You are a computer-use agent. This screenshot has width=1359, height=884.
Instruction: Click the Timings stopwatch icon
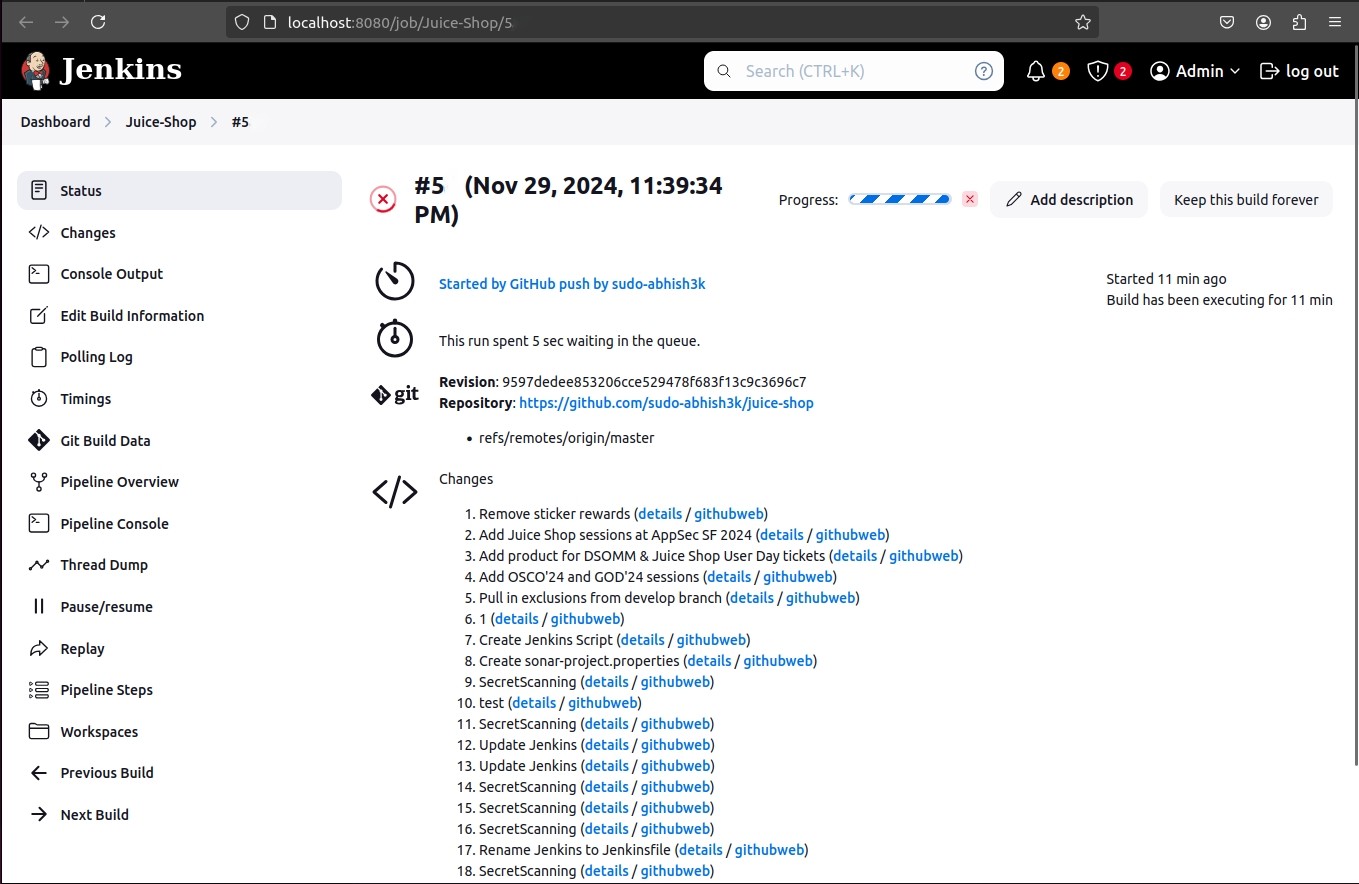pos(39,398)
